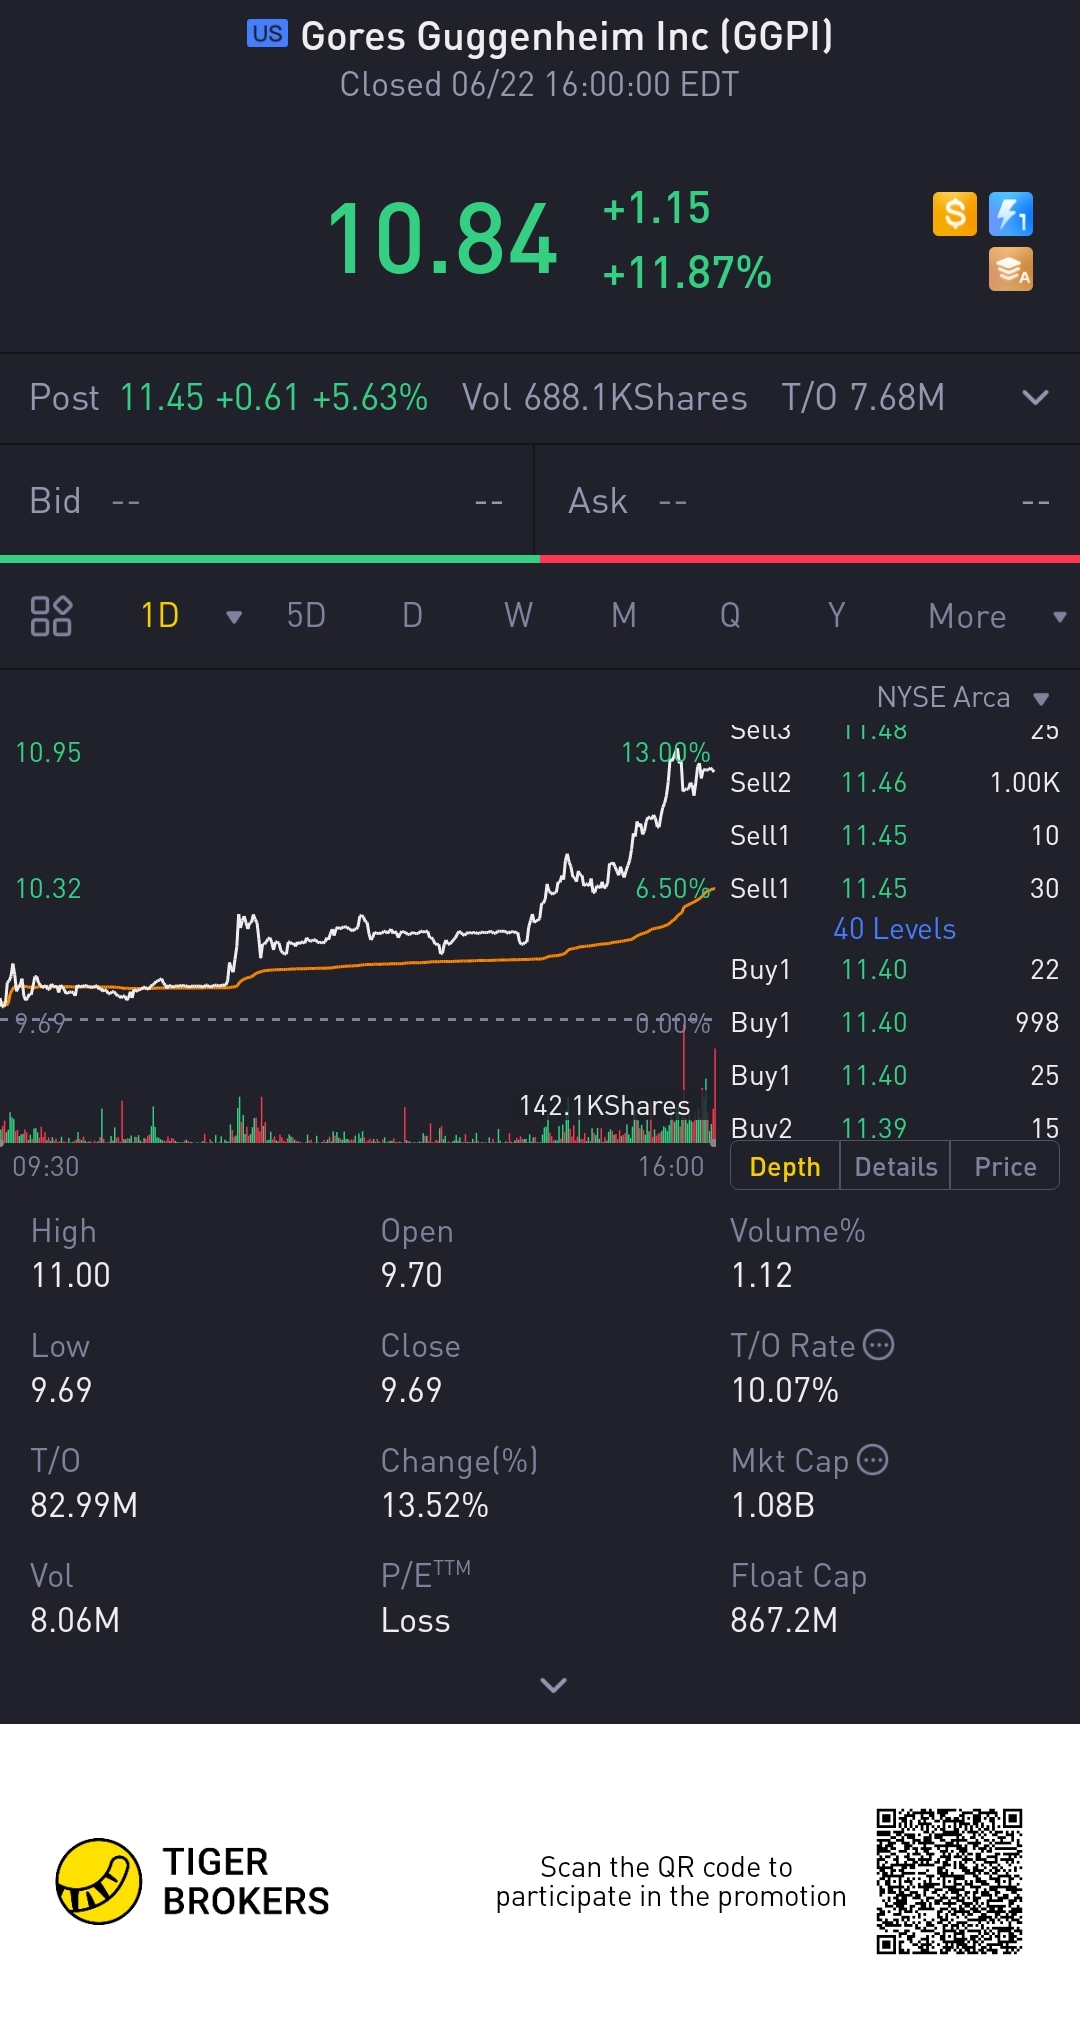Tap the Tiger Brokers logo
The image size is (1080, 2040).
point(98,1881)
